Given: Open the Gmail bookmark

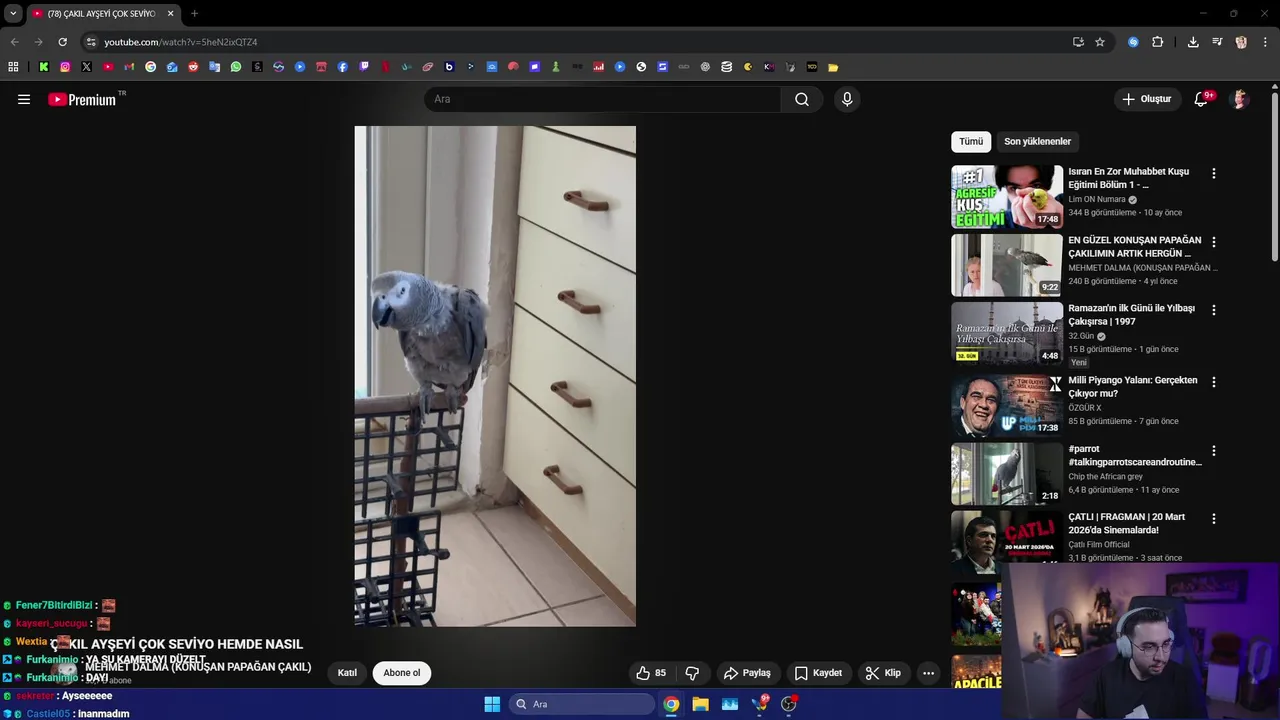Looking at the screenshot, I should click(x=129, y=67).
